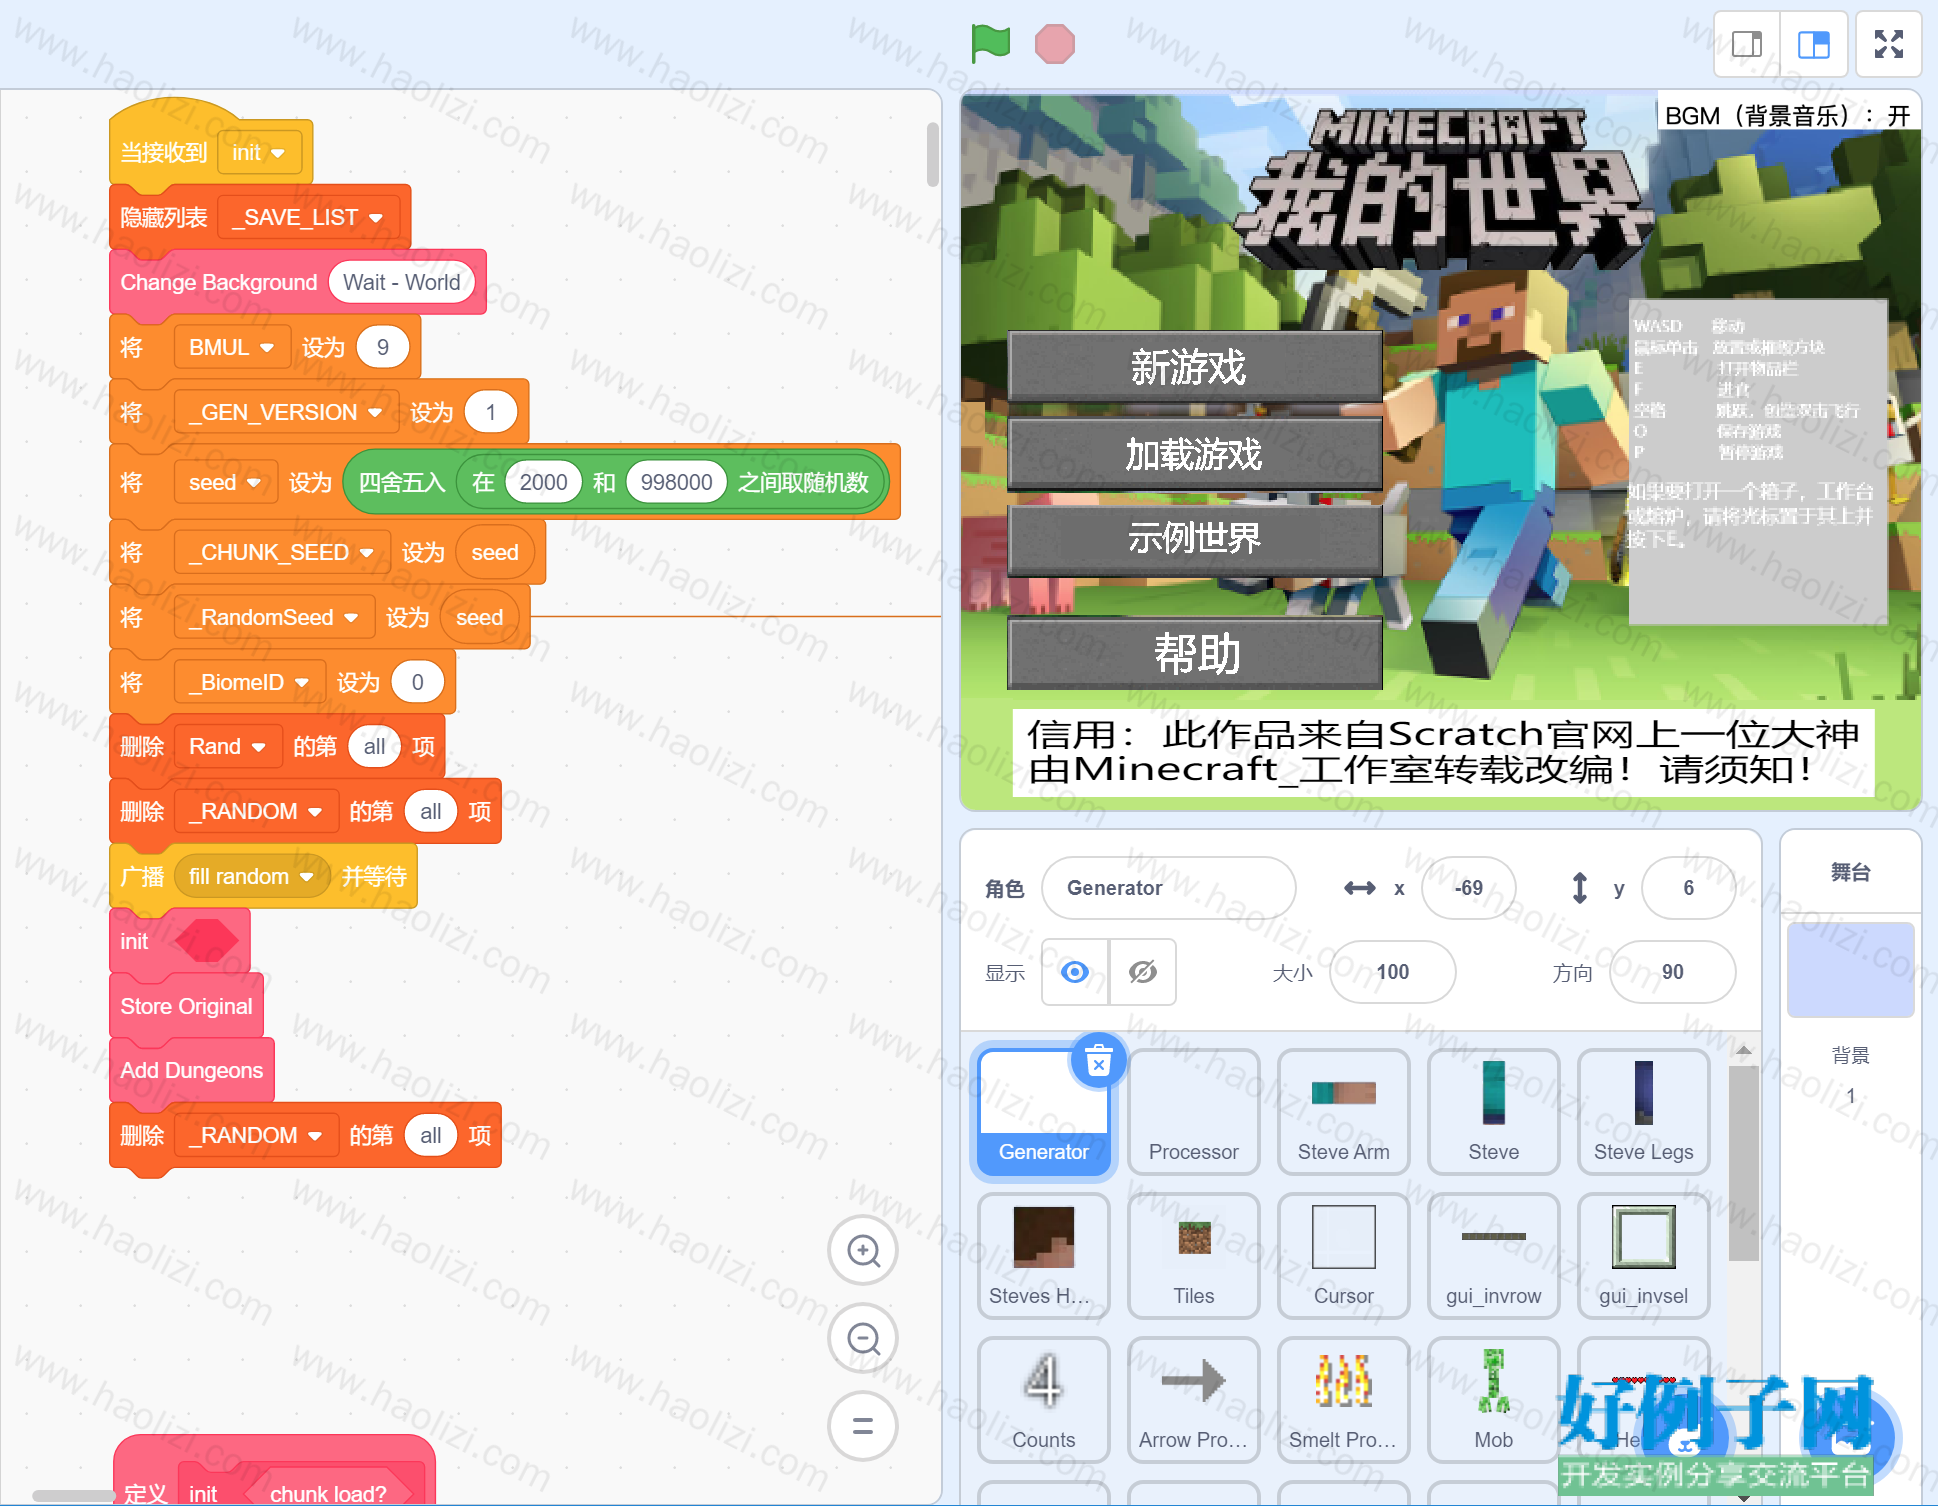Reset workspace zoom to default
The height and width of the screenshot is (1506, 1938).
coord(863,1425)
